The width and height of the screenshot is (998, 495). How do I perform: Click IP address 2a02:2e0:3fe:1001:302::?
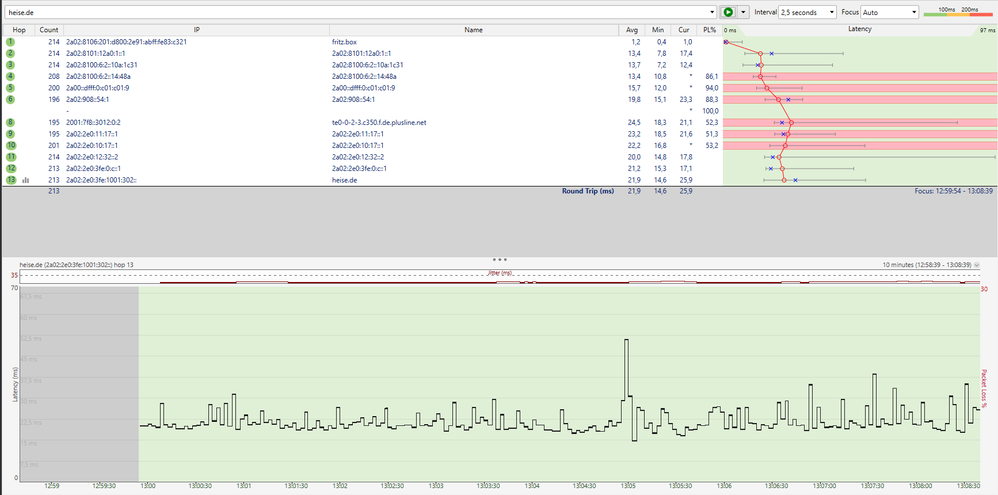click(101, 180)
